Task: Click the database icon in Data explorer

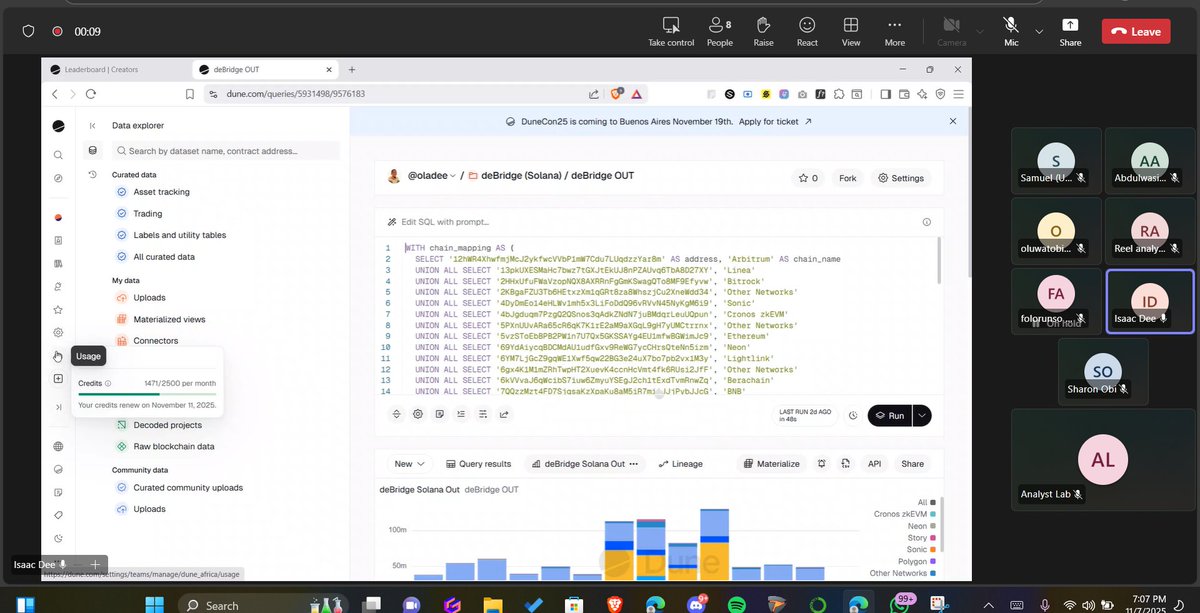Action: [93, 151]
